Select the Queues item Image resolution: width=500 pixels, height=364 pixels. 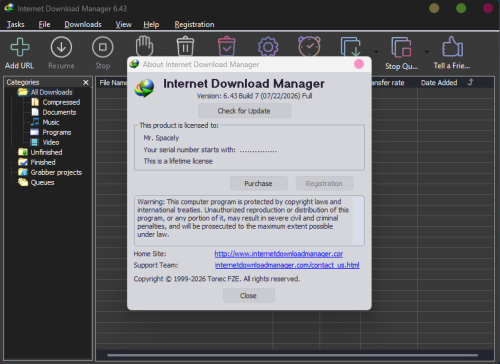(x=42, y=182)
